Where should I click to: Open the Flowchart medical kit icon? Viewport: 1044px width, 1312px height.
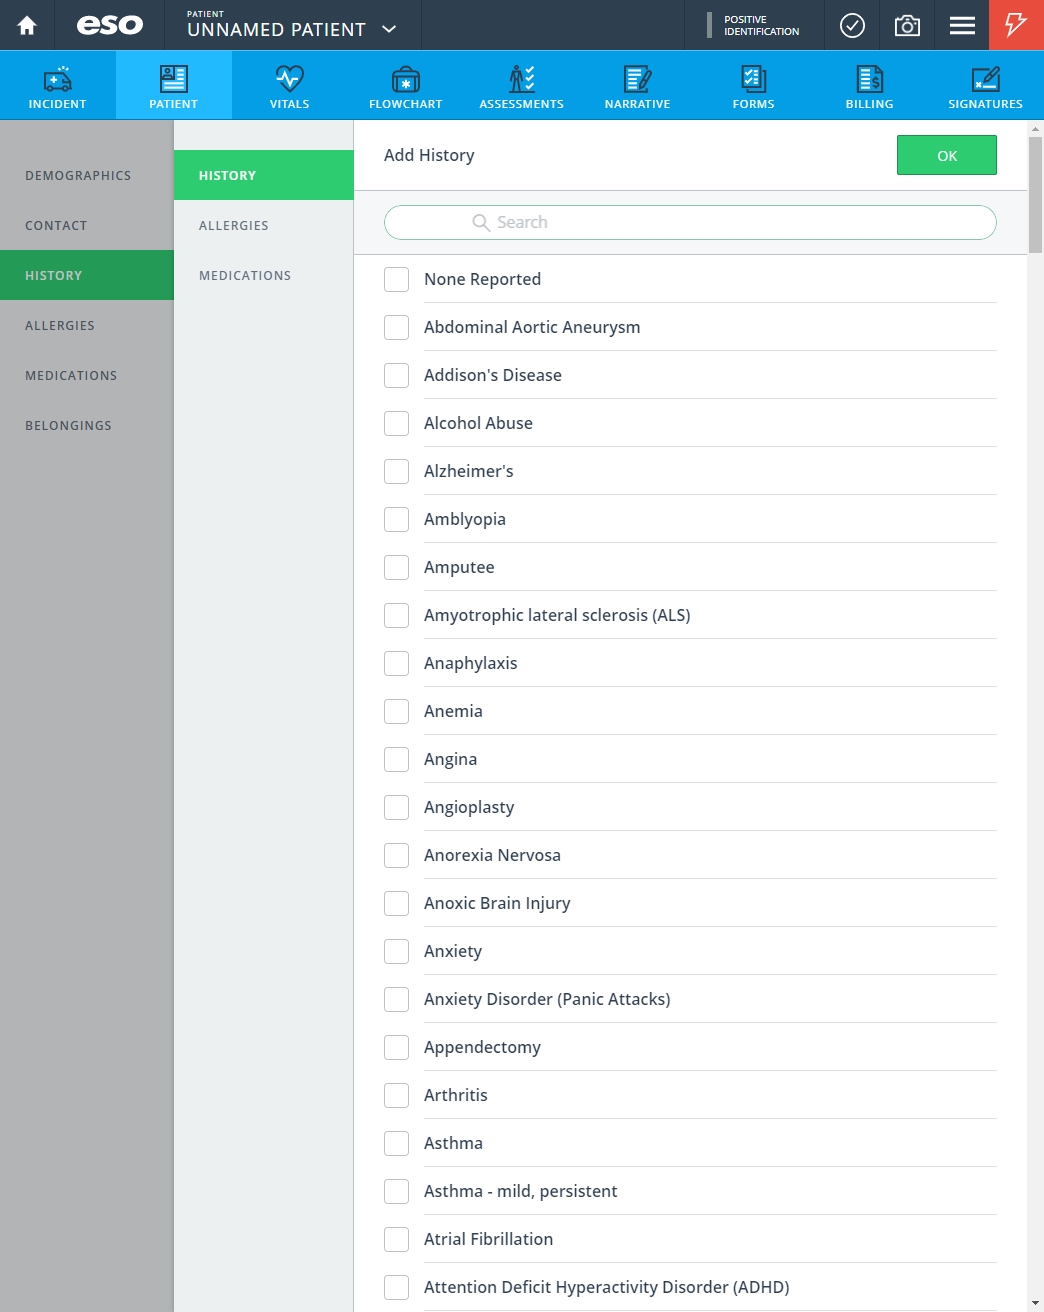click(x=405, y=79)
